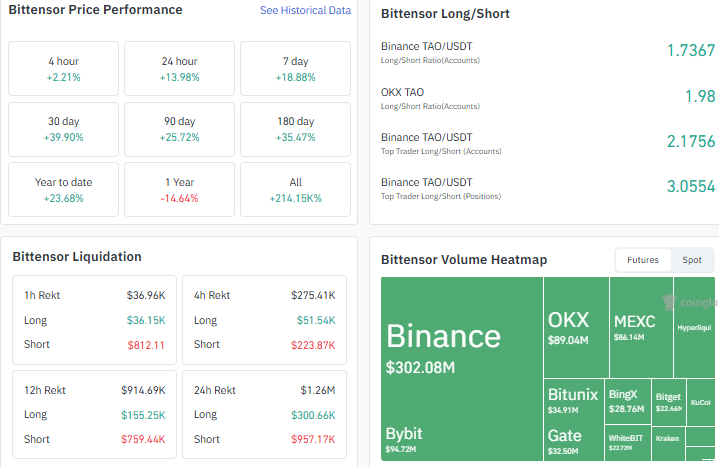Click Binance Top Trader Long/Short (Positions) row

click(548, 188)
